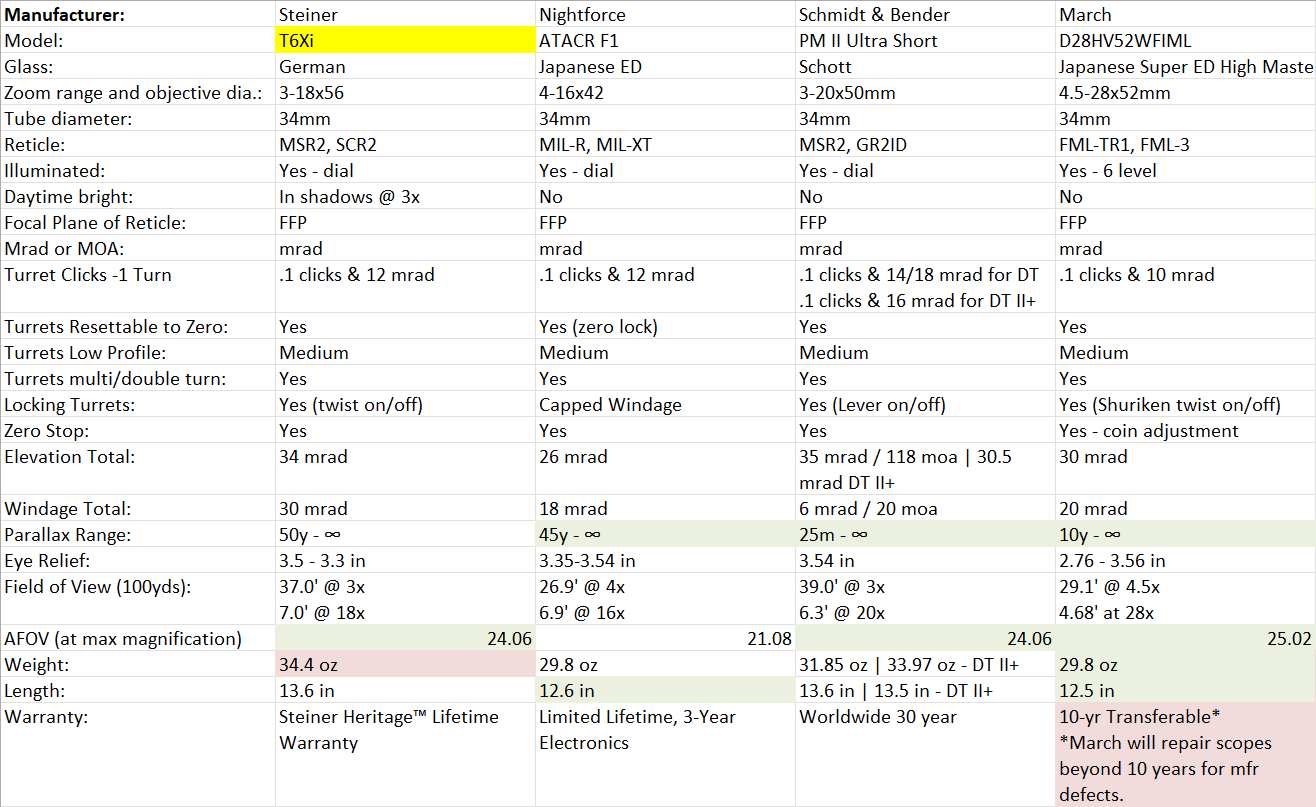Click the green '10y - ∞' parallax cell
1316x807 pixels.
[x=1186, y=535]
